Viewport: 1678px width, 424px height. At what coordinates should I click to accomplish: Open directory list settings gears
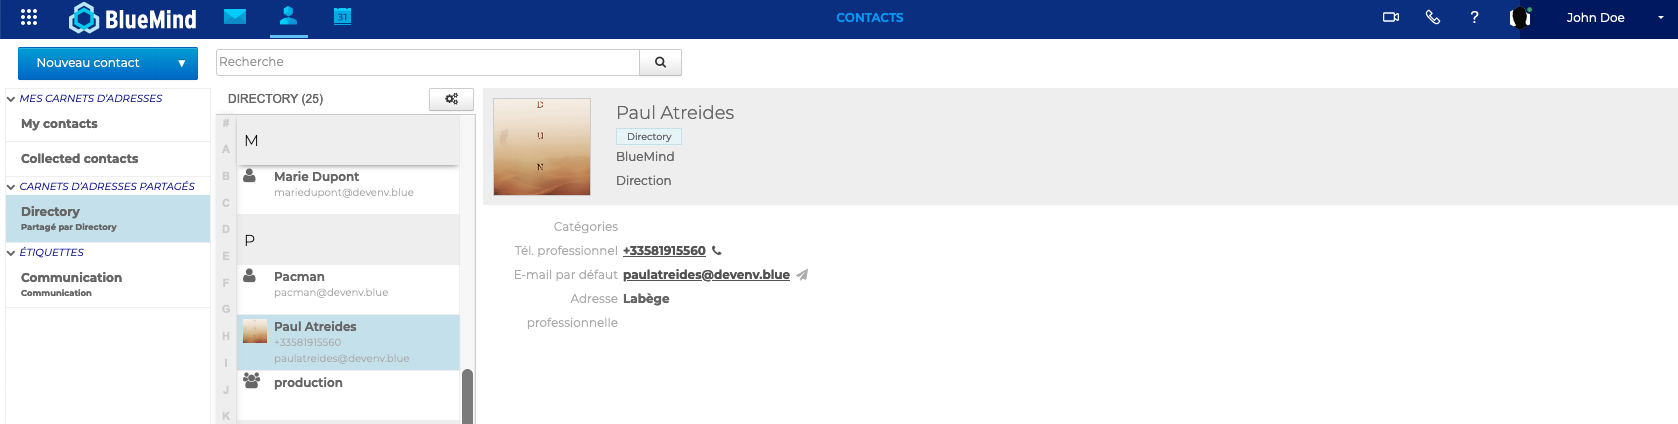pyautogui.click(x=451, y=99)
